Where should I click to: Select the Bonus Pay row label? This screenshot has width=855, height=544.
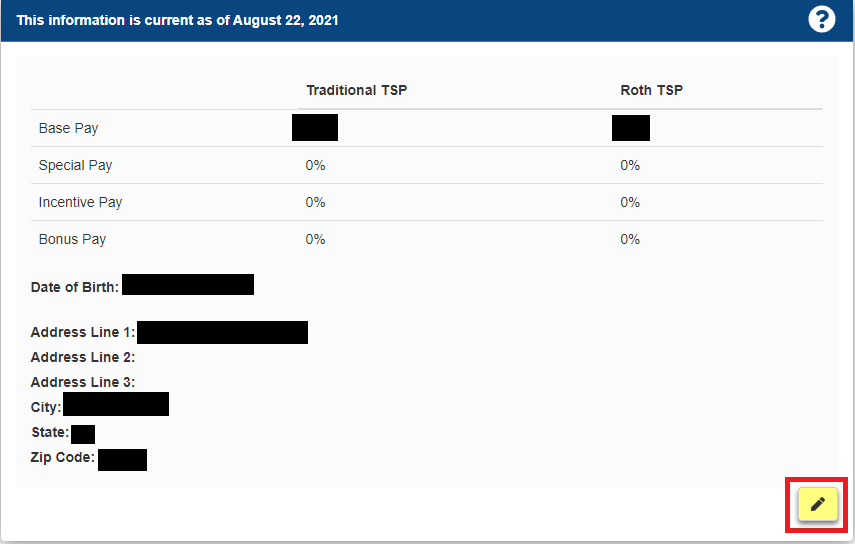(x=72, y=239)
